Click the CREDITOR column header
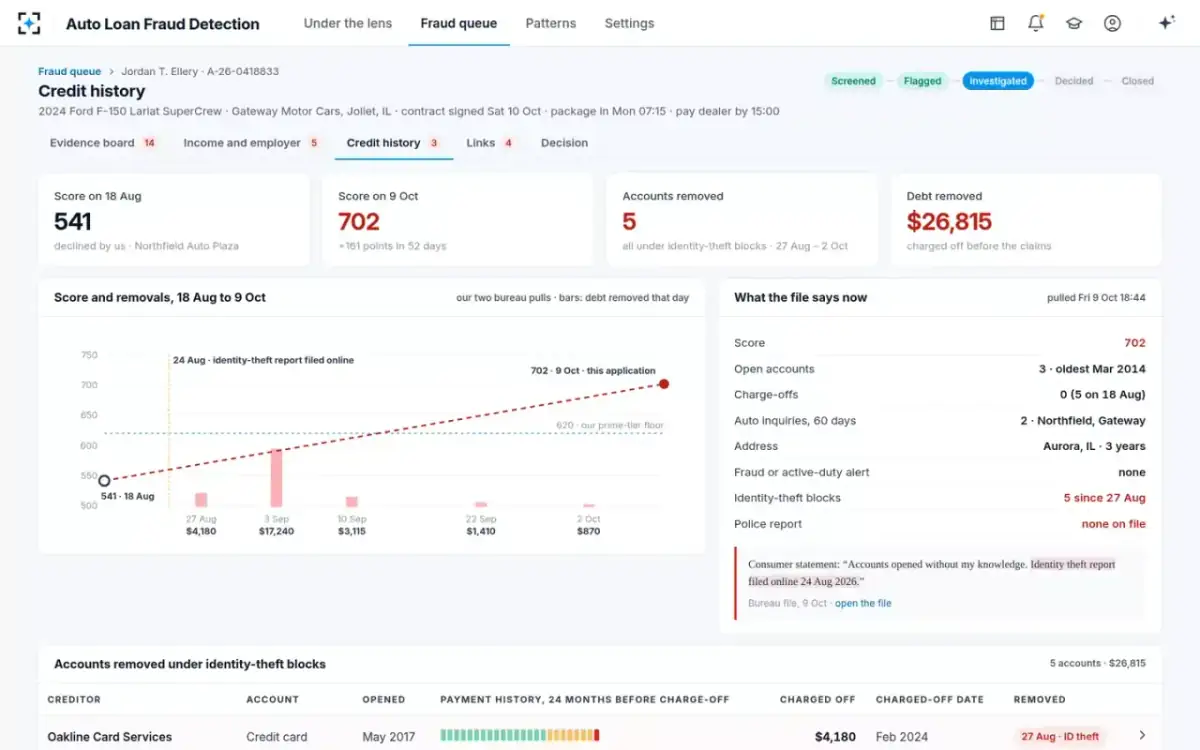Viewport: 1200px width, 750px height. tap(74, 700)
